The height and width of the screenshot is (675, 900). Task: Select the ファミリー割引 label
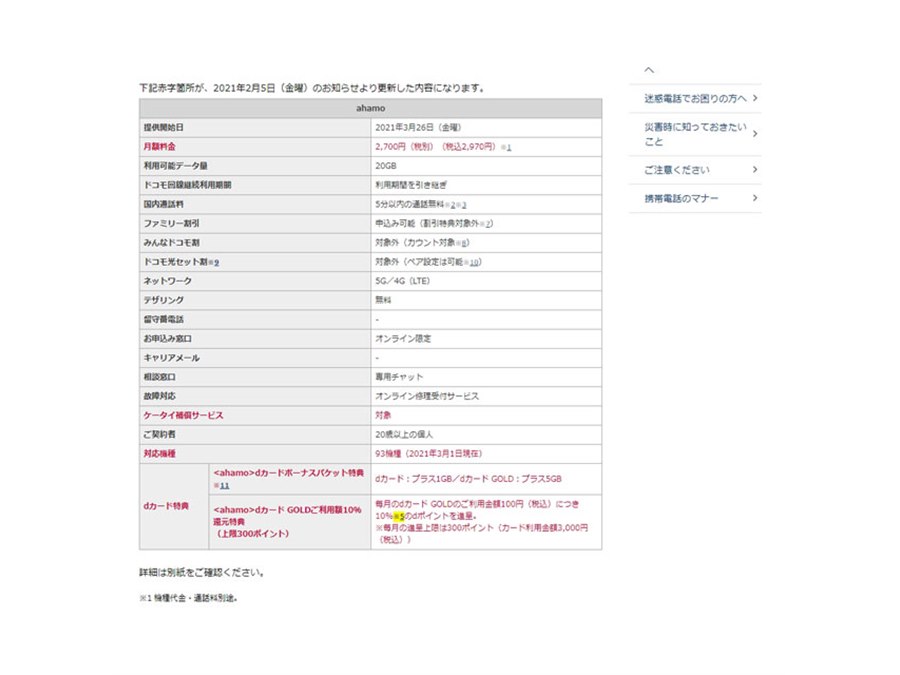[172, 223]
